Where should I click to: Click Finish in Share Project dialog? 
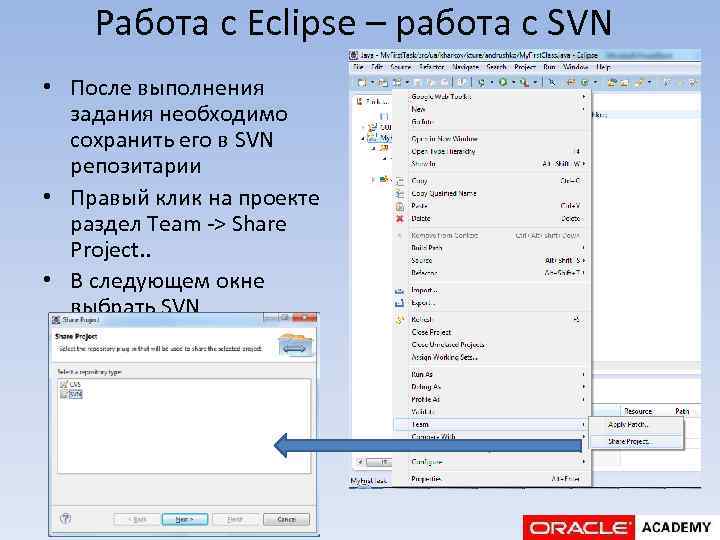(235, 519)
